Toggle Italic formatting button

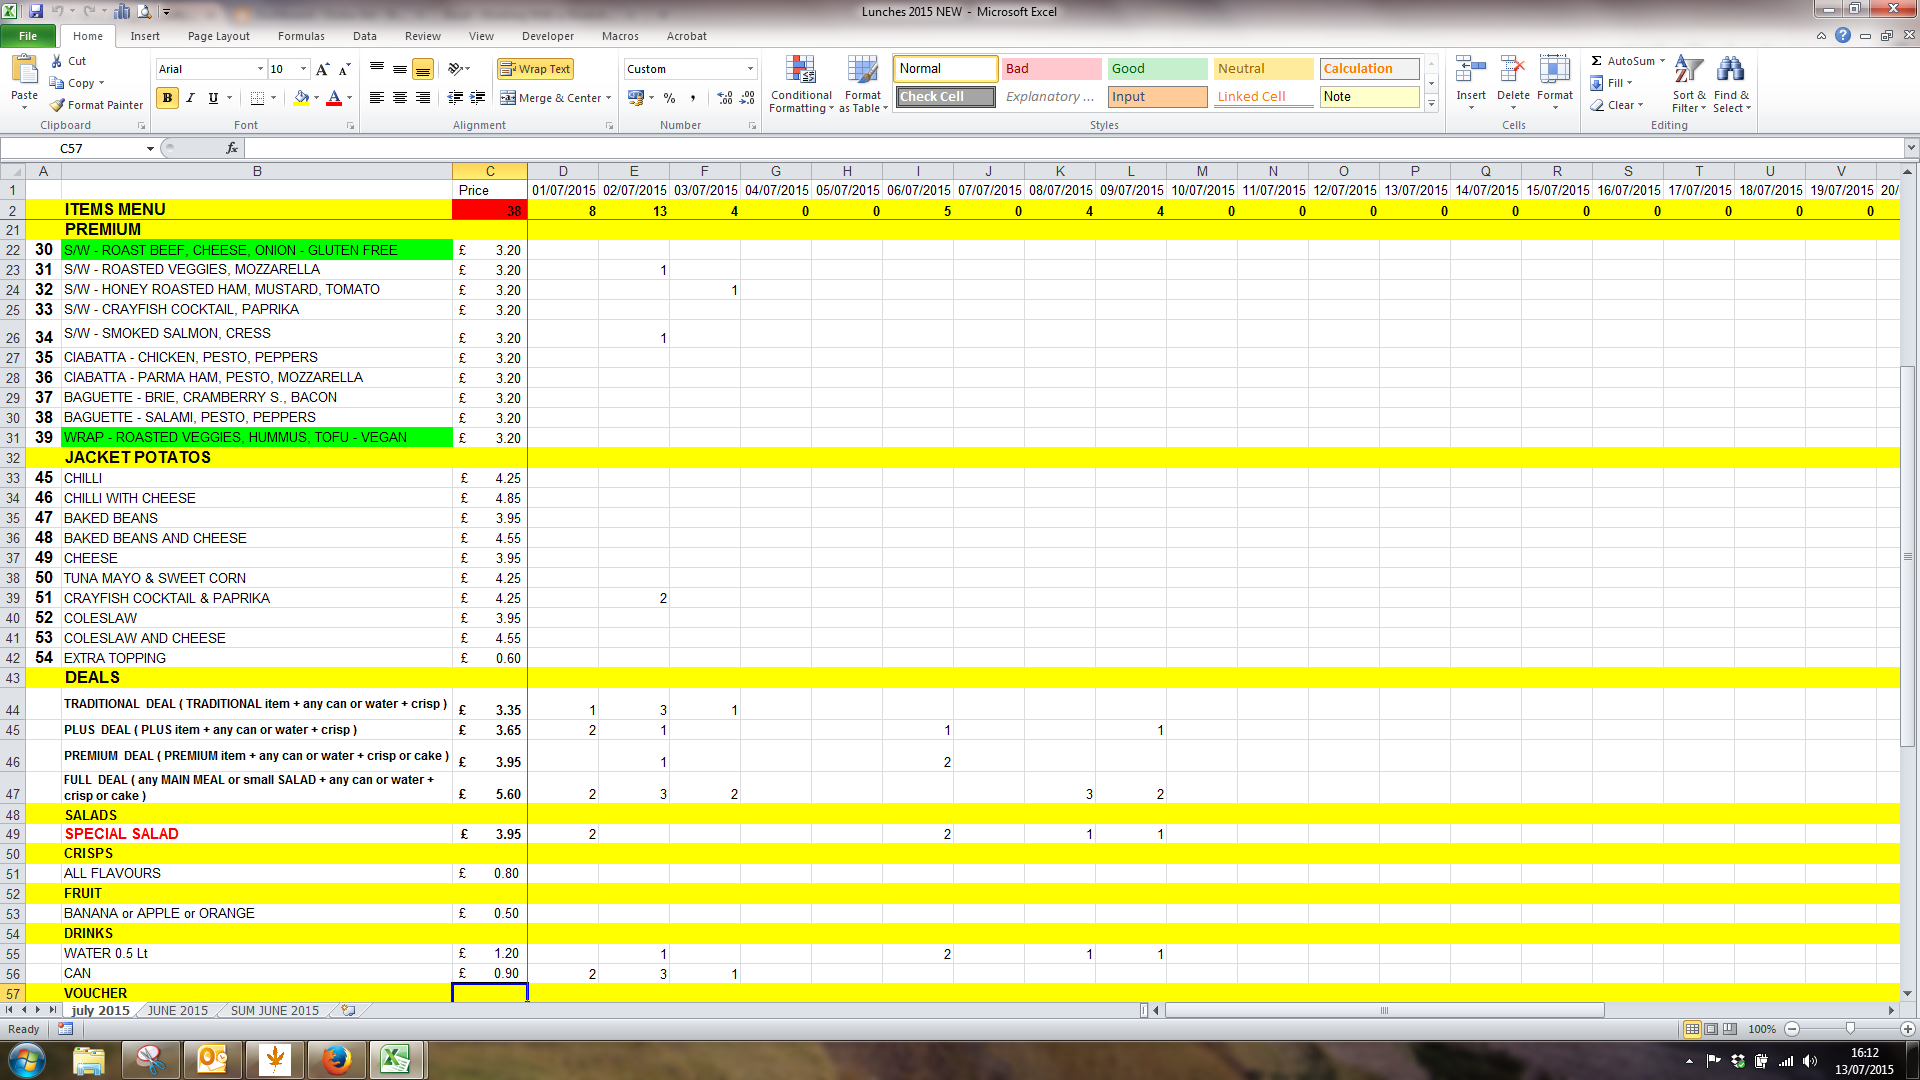point(190,98)
